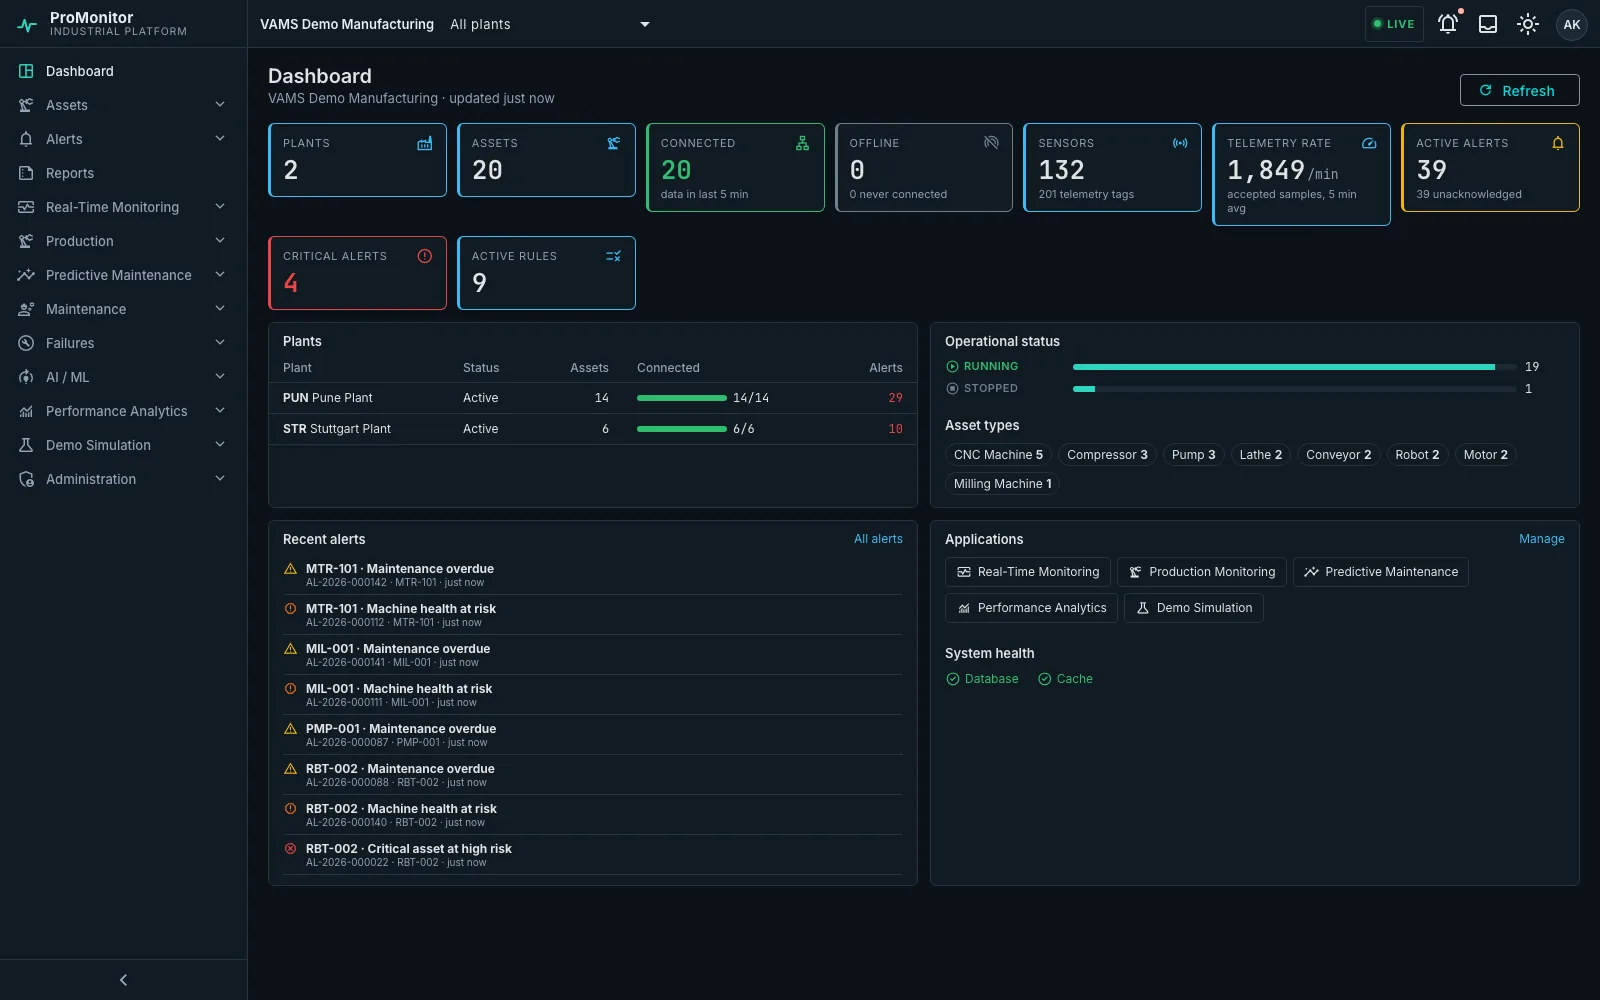Click the Running status play icon
Image resolution: width=1600 pixels, height=1000 pixels.
click(953, 366)
